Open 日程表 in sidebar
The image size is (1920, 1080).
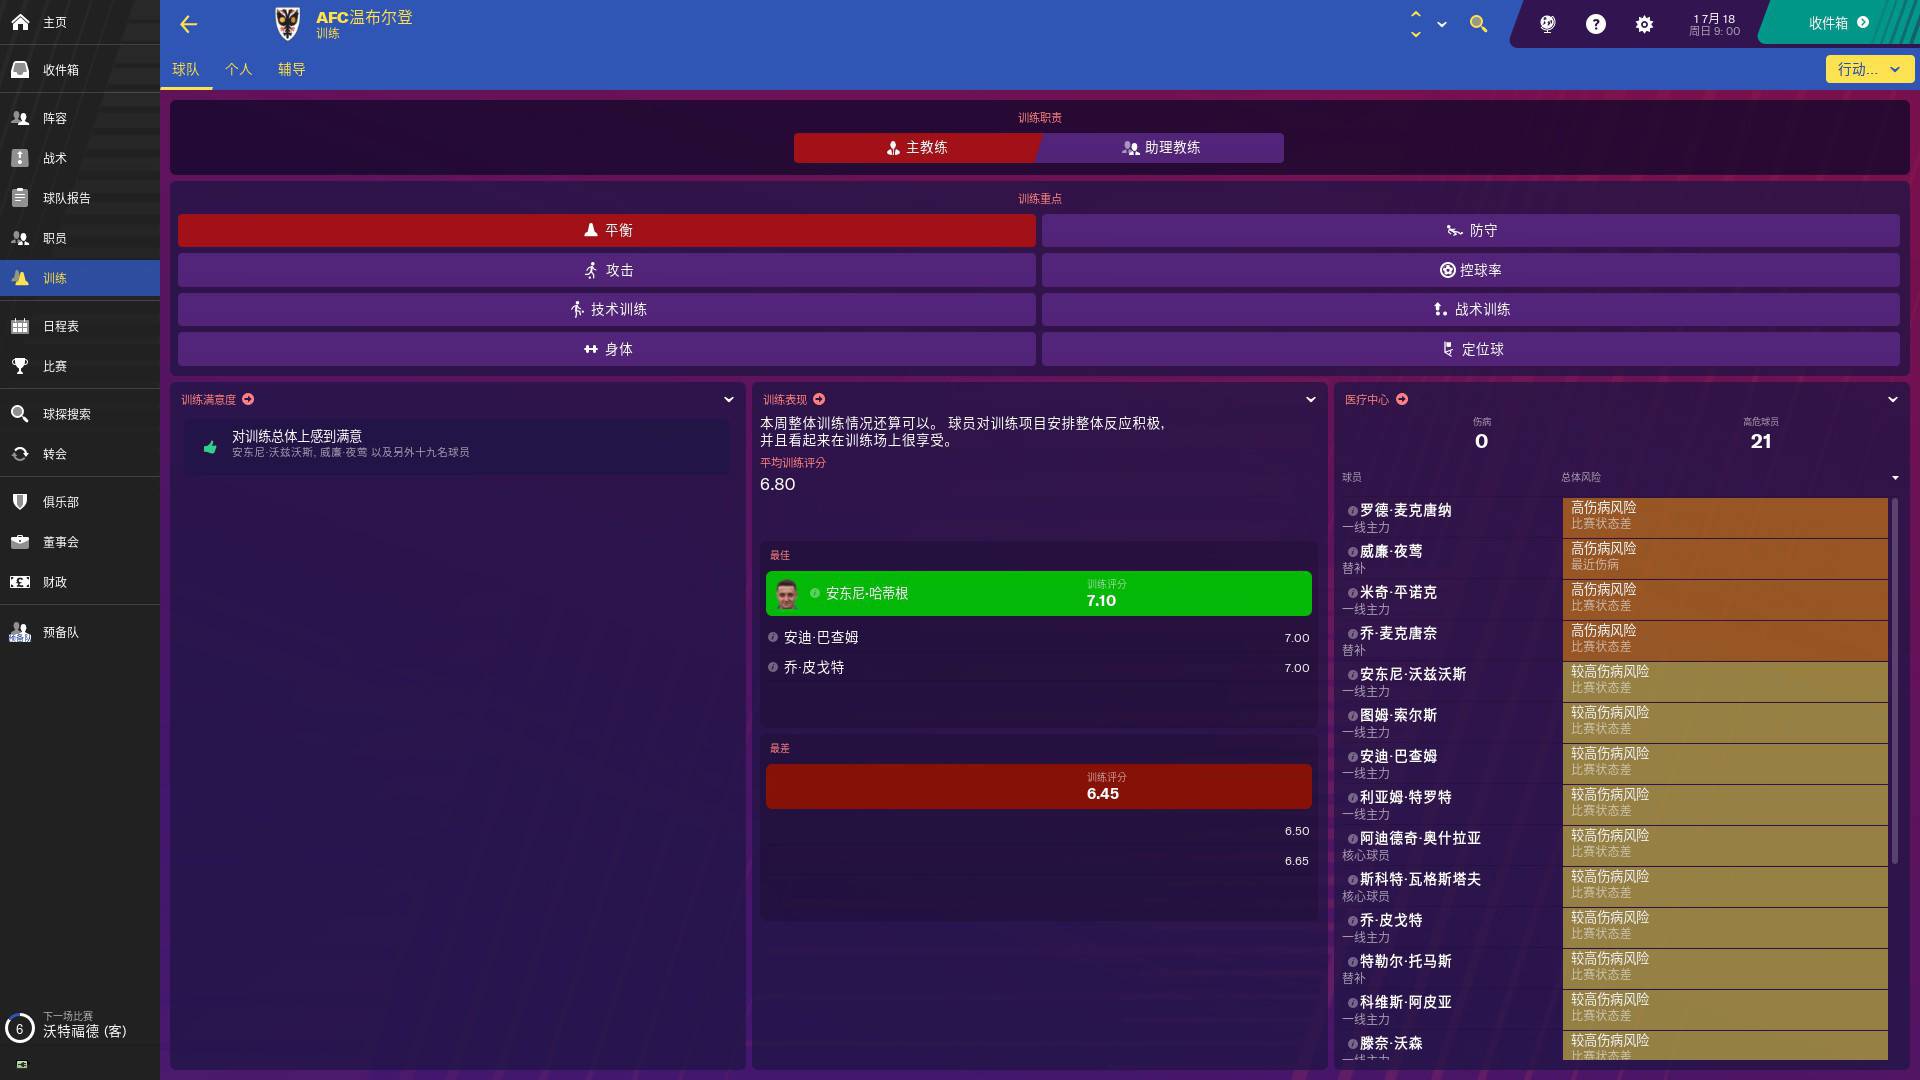[x=80, y=326]
